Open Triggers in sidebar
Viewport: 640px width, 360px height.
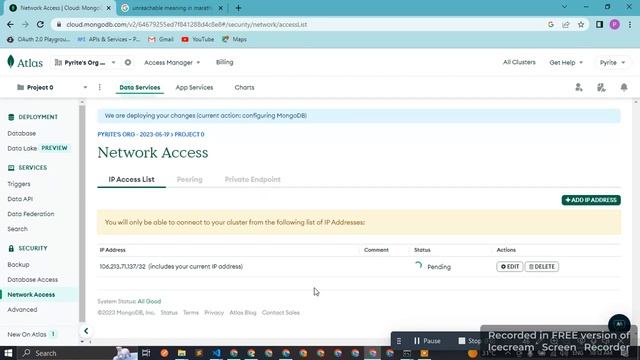coord(19,184)
